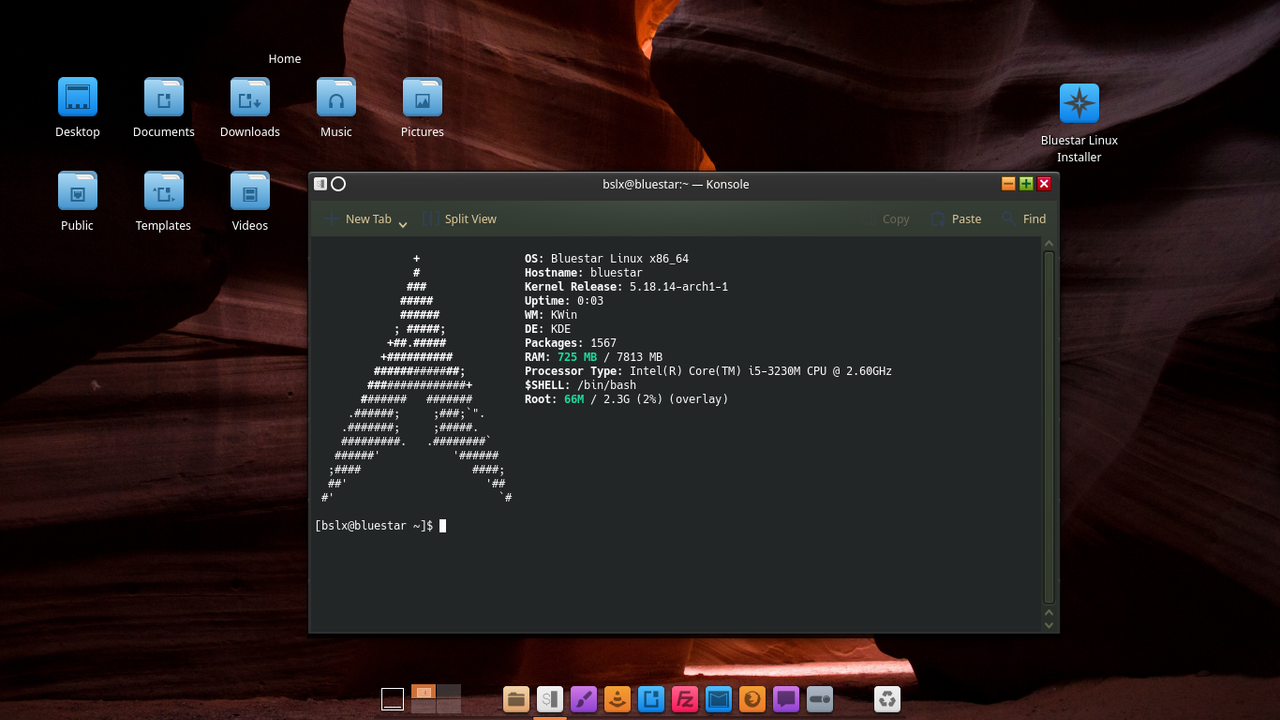Image resolution: width=1280 pixels, height=720 pixels.
Task: Click the Konsole window title text
Action: pyautogui.click(x=676, y=184)
